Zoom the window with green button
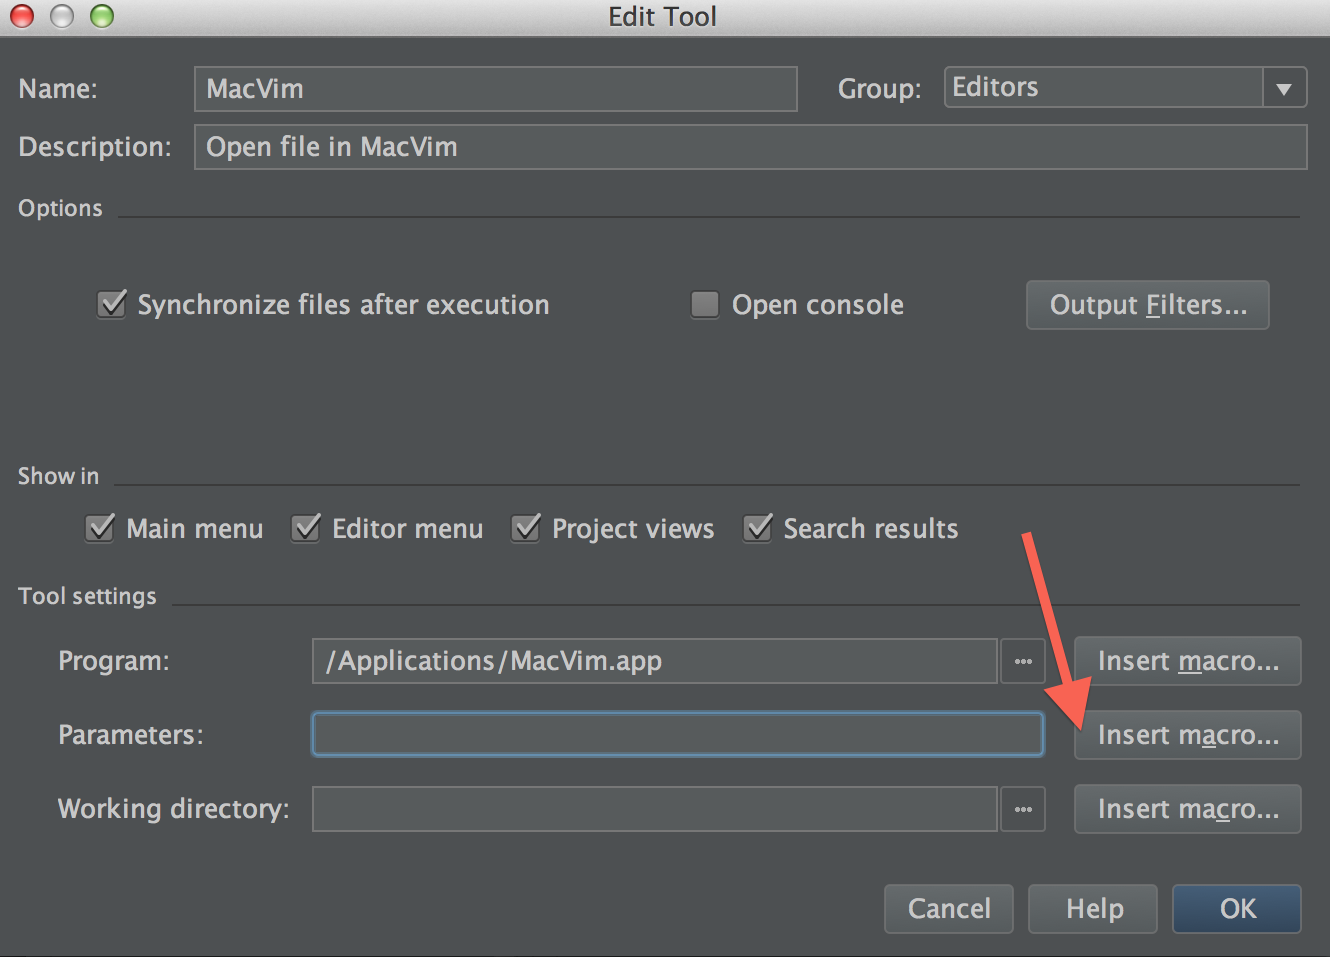The image size is (1330, 957). [102, 16]
